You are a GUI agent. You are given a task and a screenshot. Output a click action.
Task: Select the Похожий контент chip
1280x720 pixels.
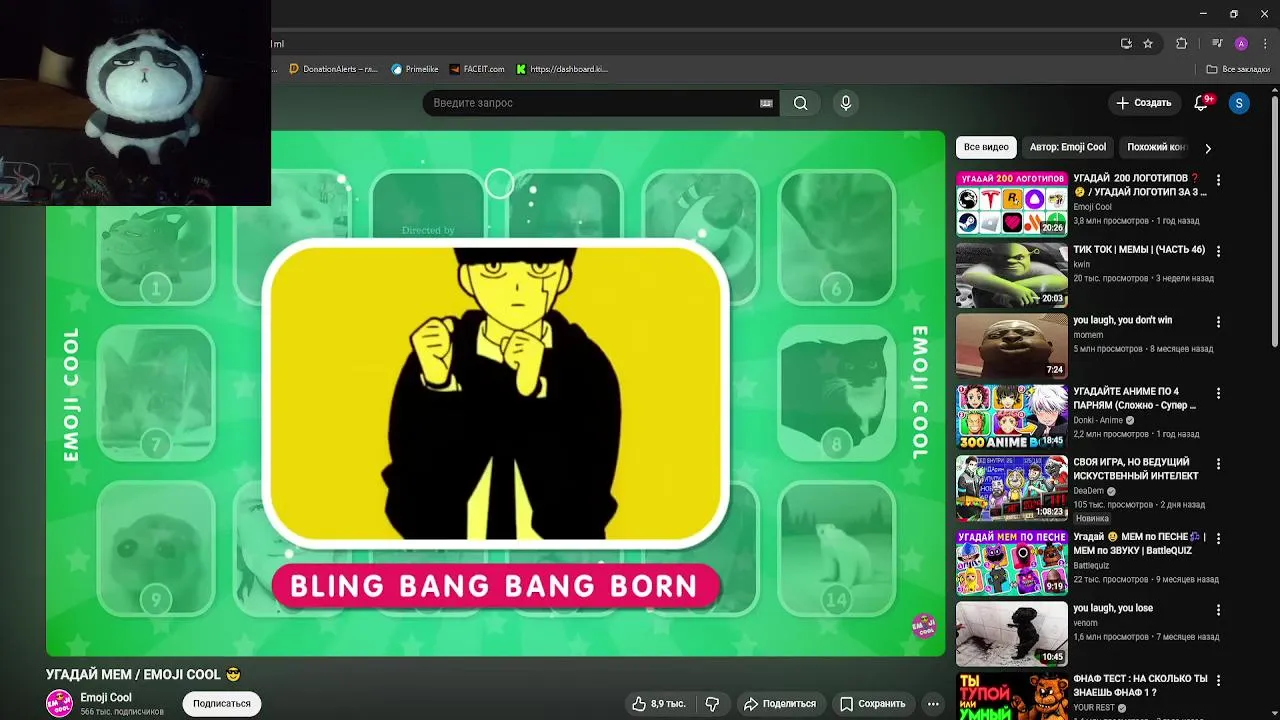pos(1156,147)
